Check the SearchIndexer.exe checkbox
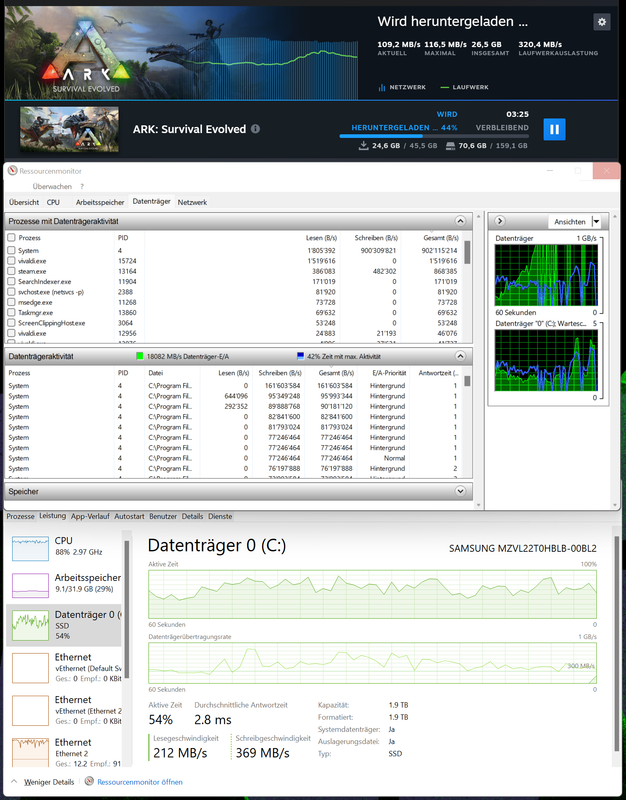 (x=11, y=281)
